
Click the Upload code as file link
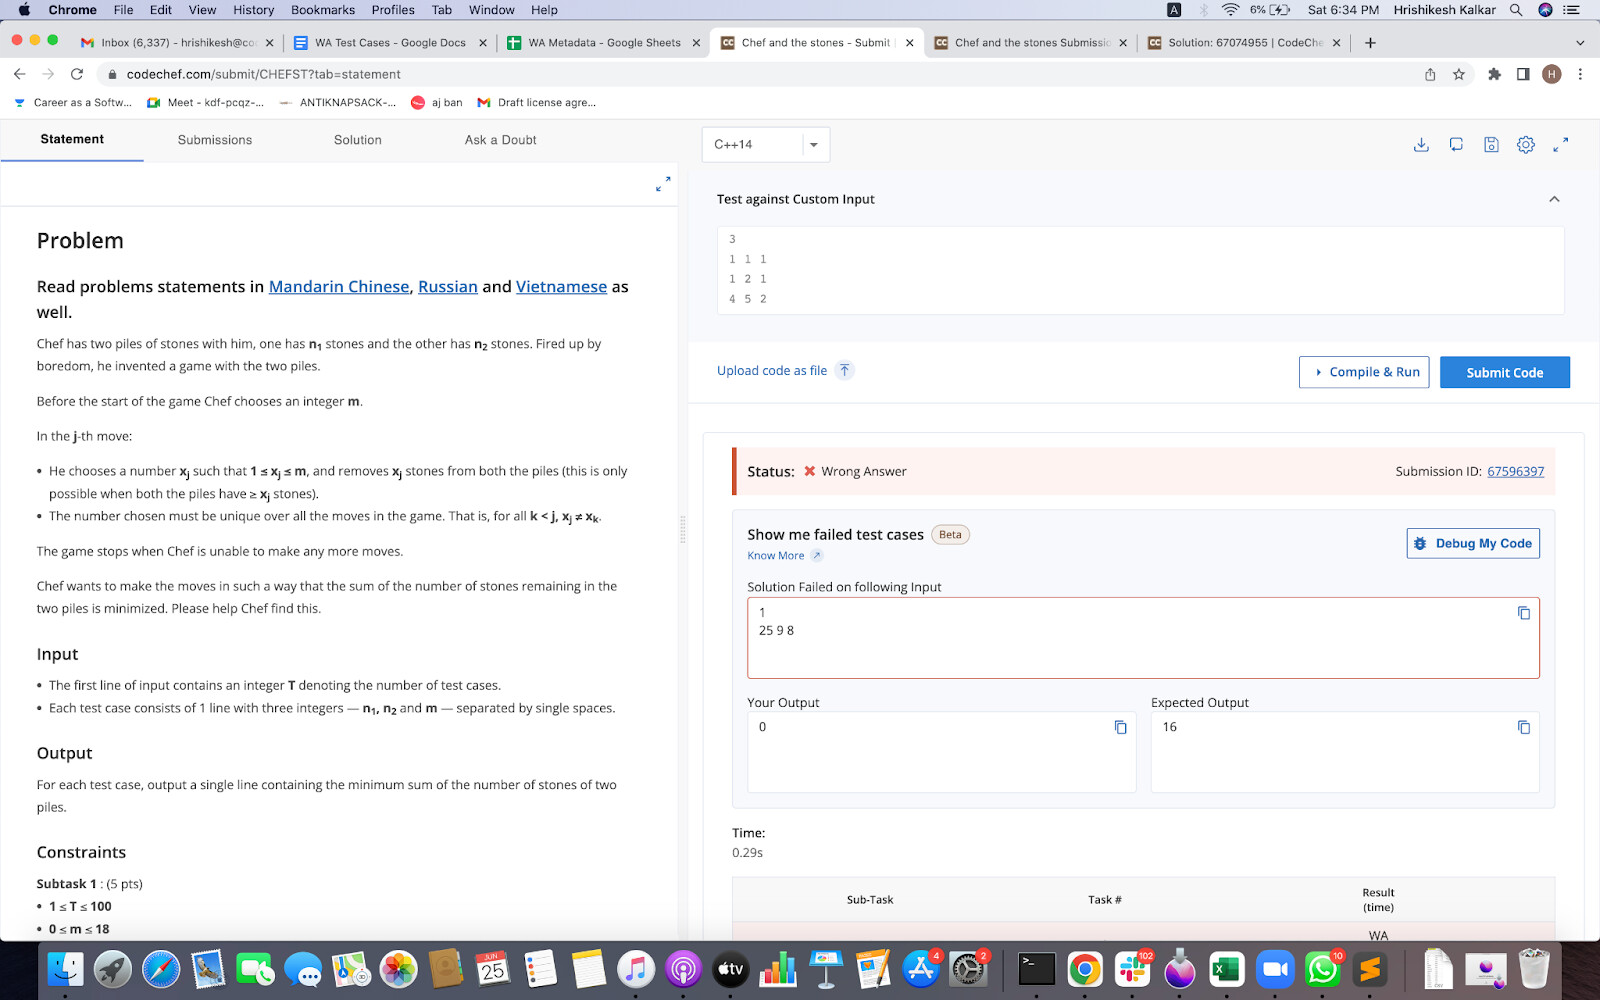772,371
